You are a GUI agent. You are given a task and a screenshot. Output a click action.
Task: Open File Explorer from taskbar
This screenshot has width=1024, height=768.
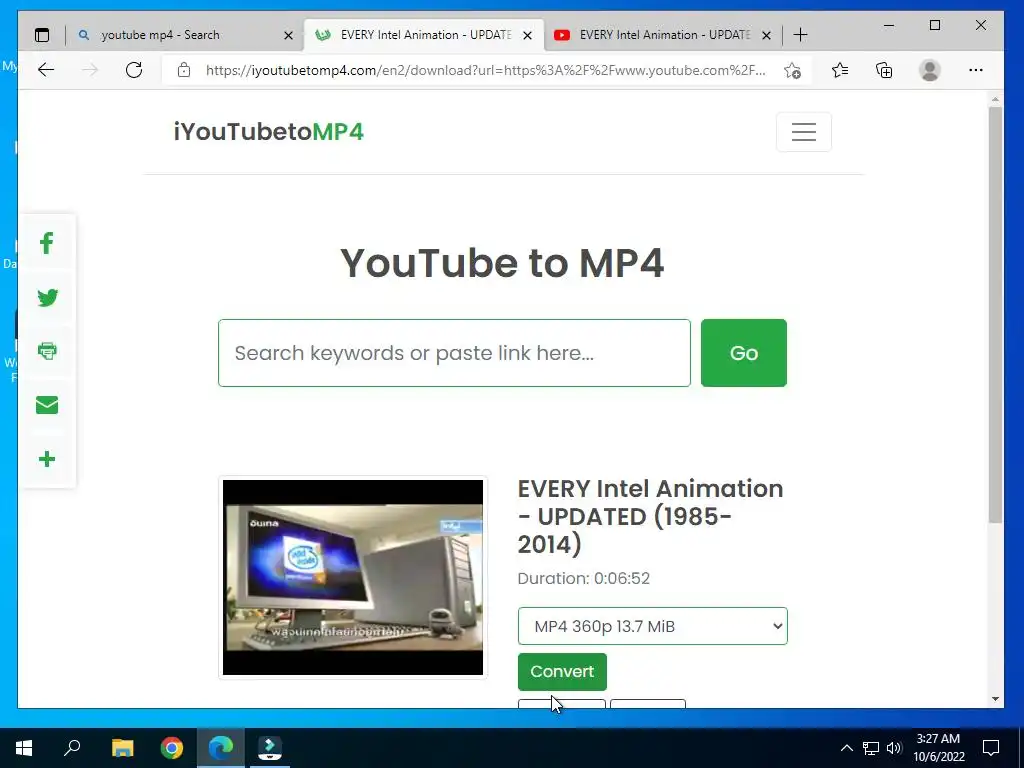[x=122, y=748]
